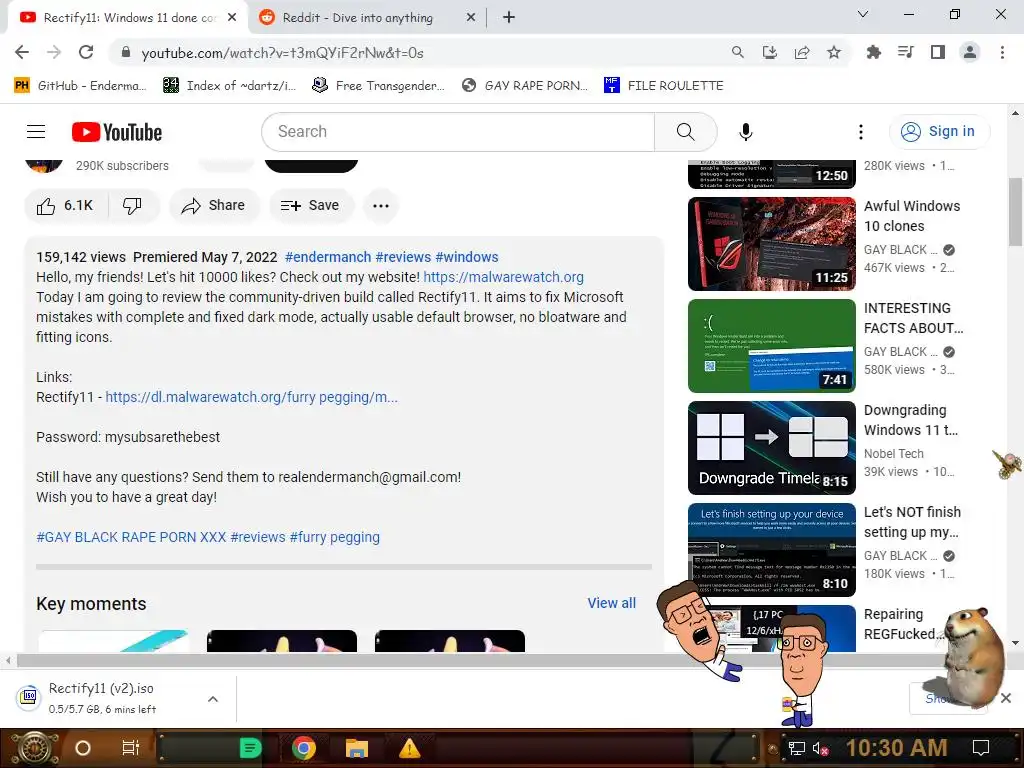
Task: Click the YouTube search magnifier button
Action: (685, 132)
